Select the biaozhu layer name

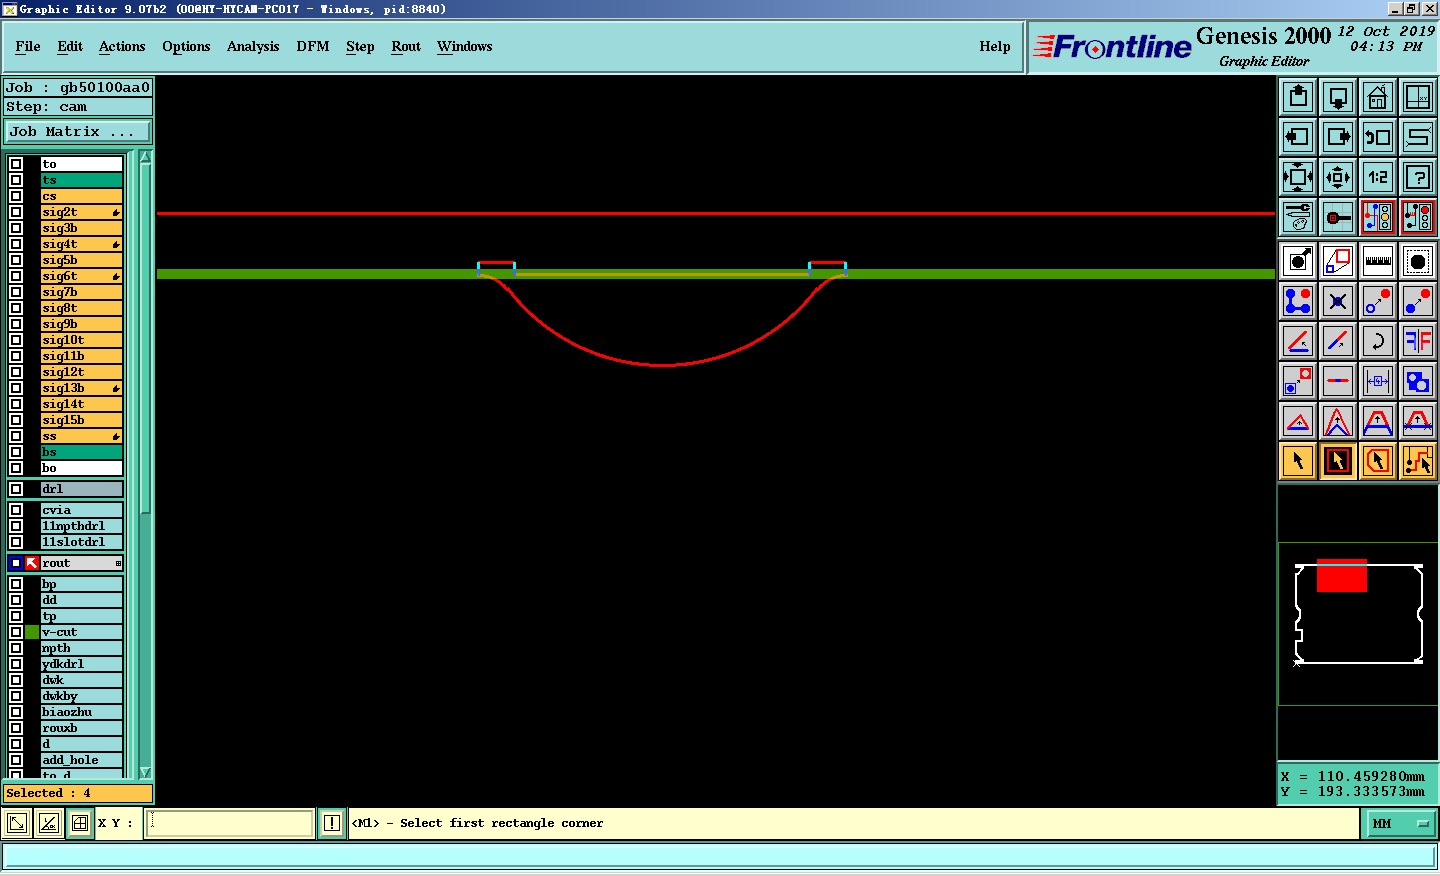coord(81,712)
